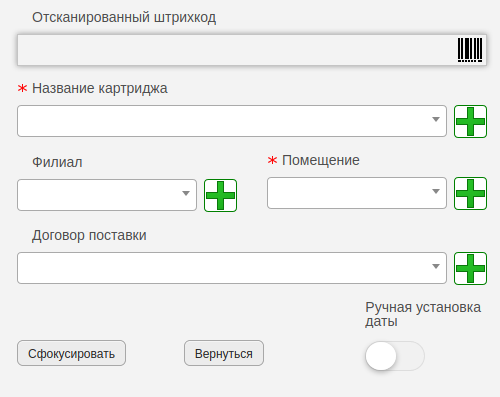The height and width of the screenshot is (397, 500).
Task: Open the Договор поставки dropdown
Action: point(232,268)
